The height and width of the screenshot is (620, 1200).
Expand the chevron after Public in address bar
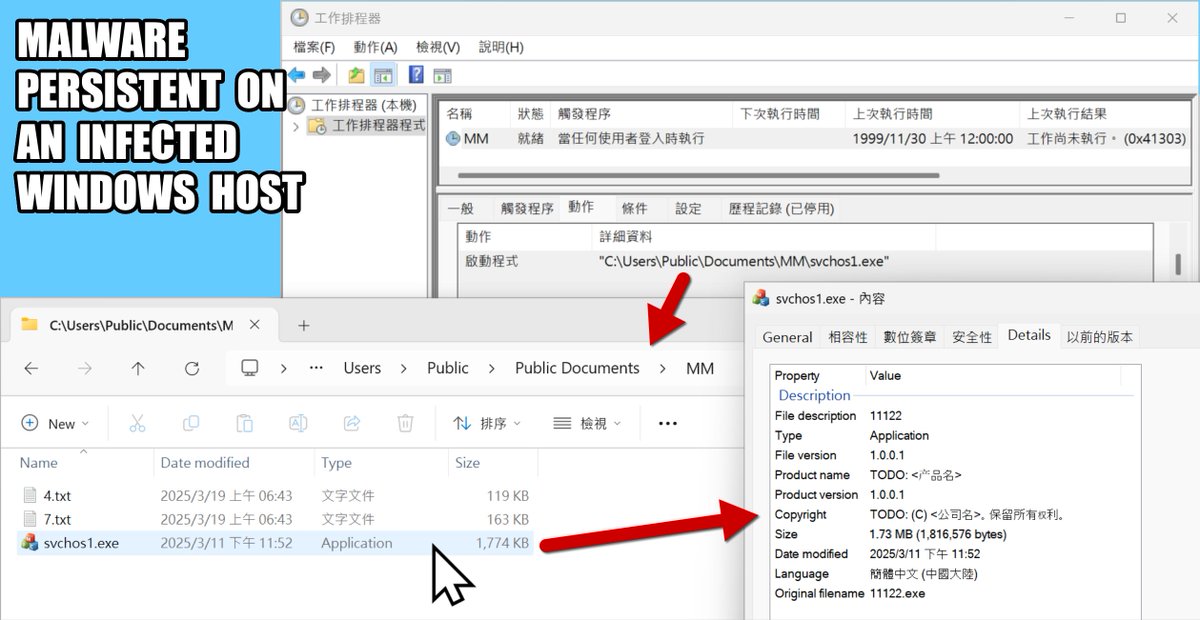pos(492,368)
